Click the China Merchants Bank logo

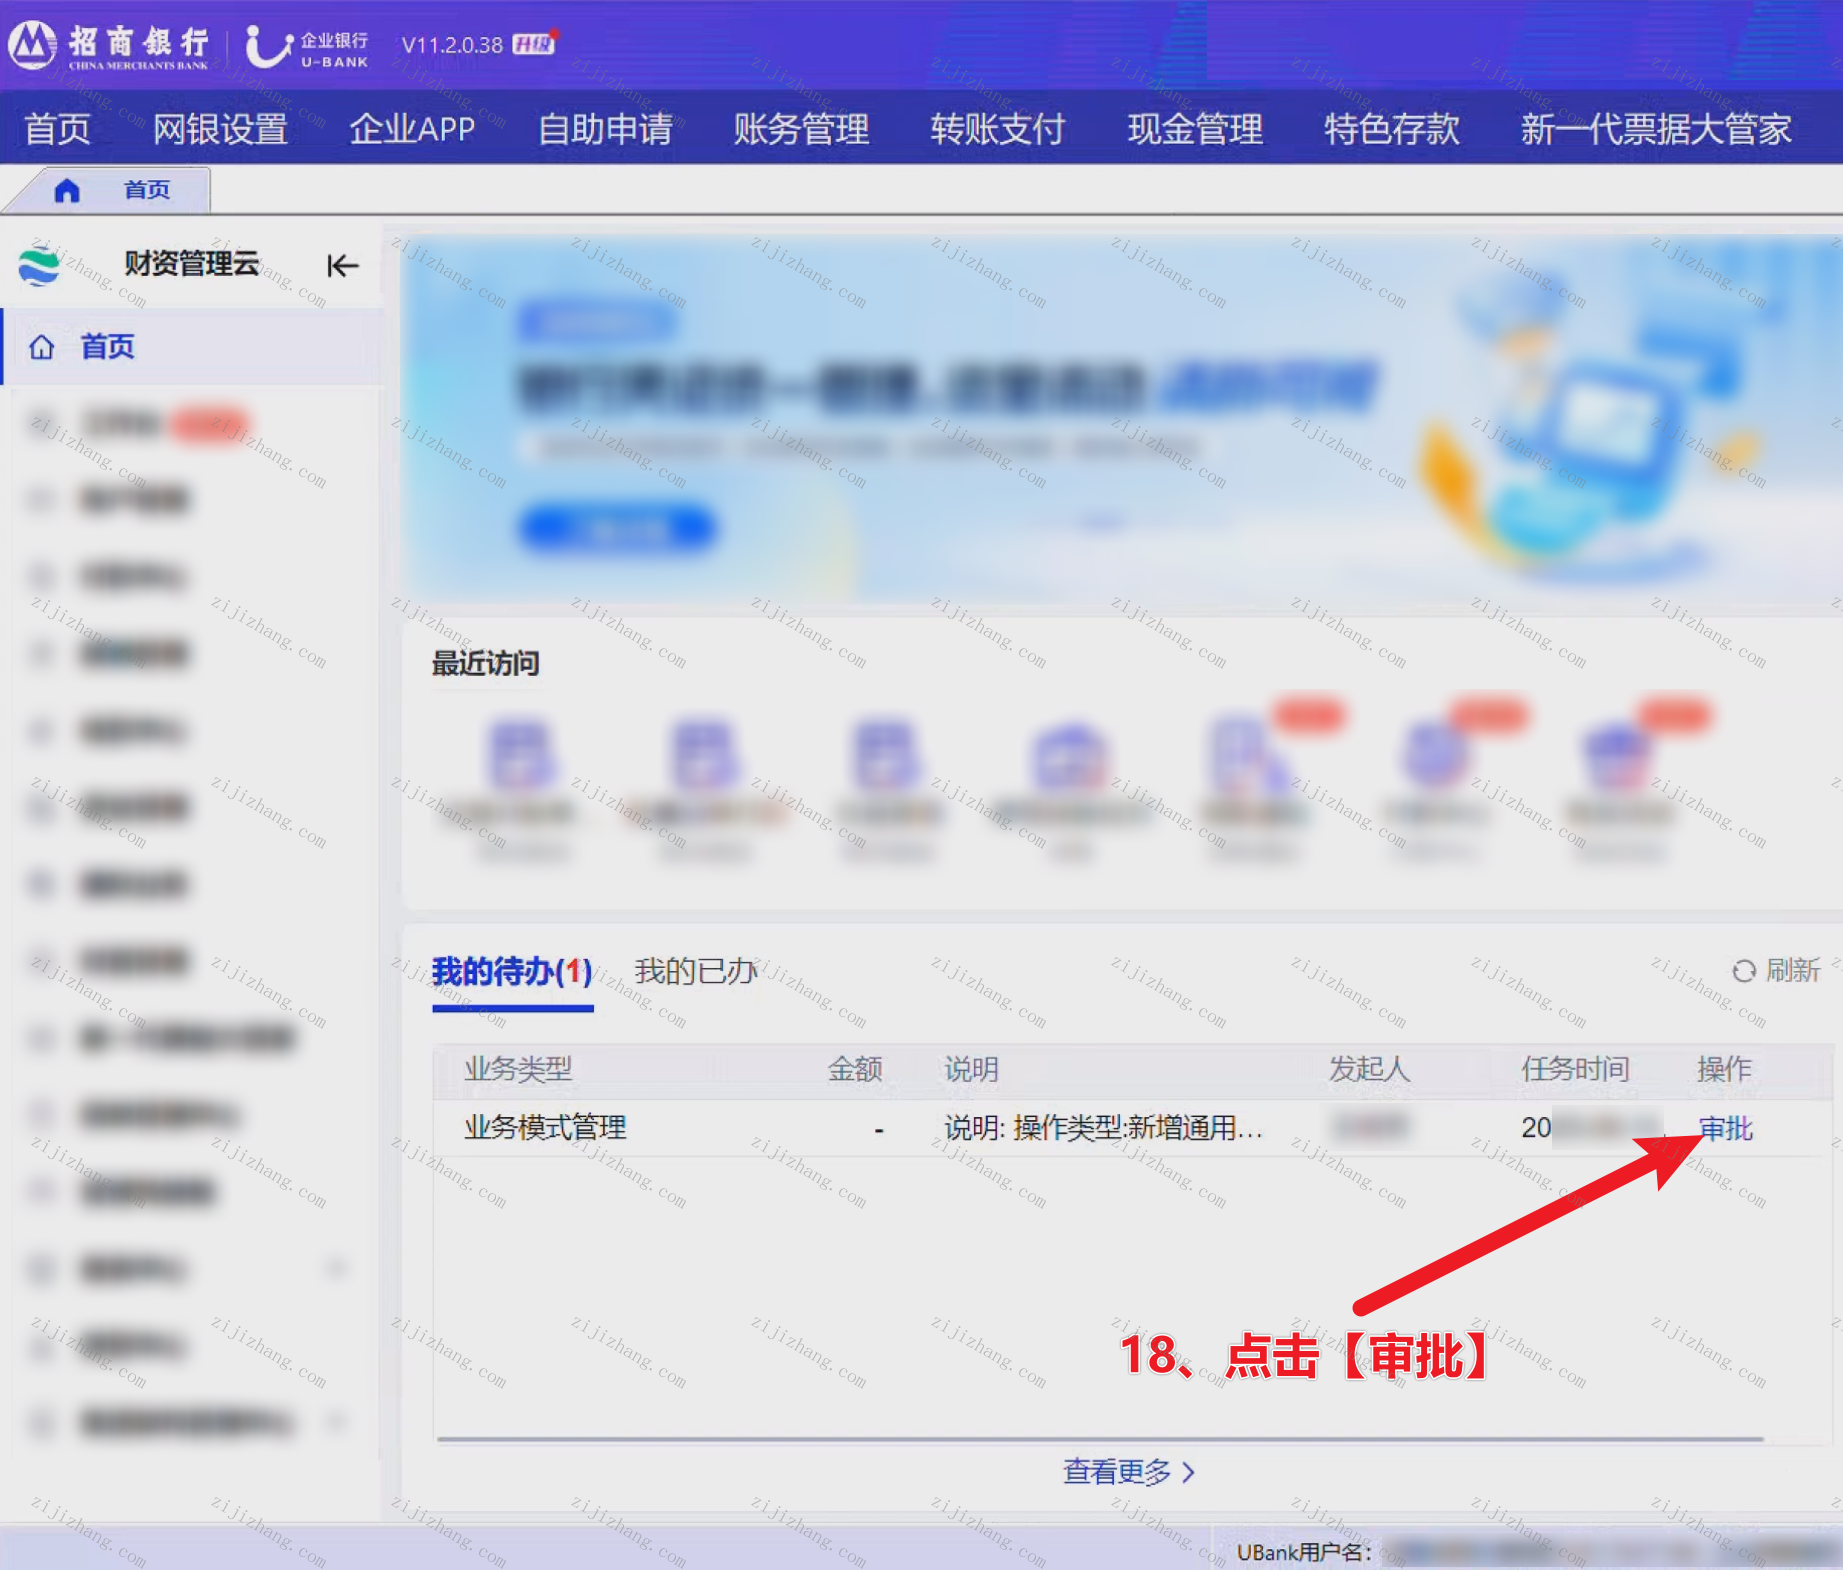[x=110, y=46]
